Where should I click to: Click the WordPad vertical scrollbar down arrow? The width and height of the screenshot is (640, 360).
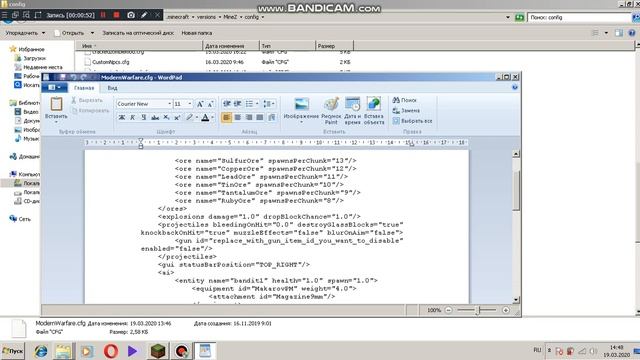516,300
